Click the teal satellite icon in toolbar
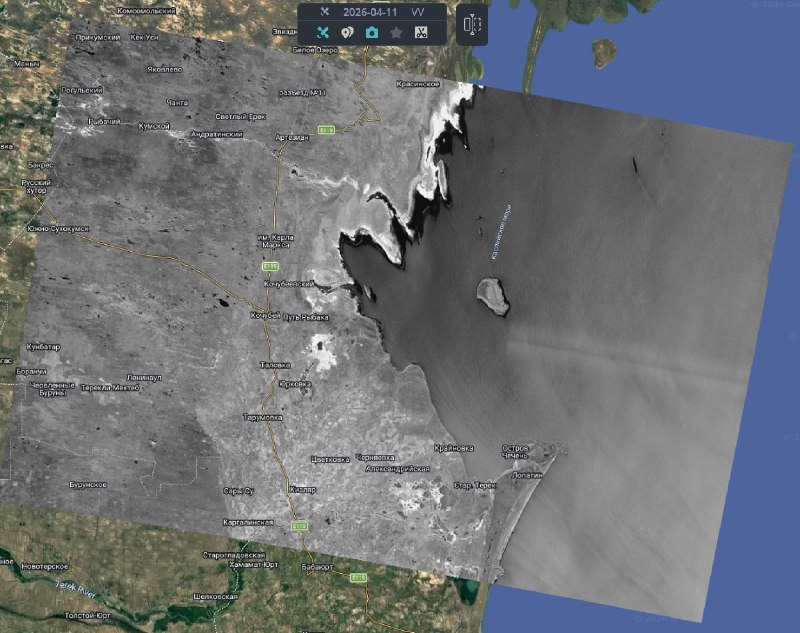The height and width of the screenshot is (633, 800). point(323,32)
